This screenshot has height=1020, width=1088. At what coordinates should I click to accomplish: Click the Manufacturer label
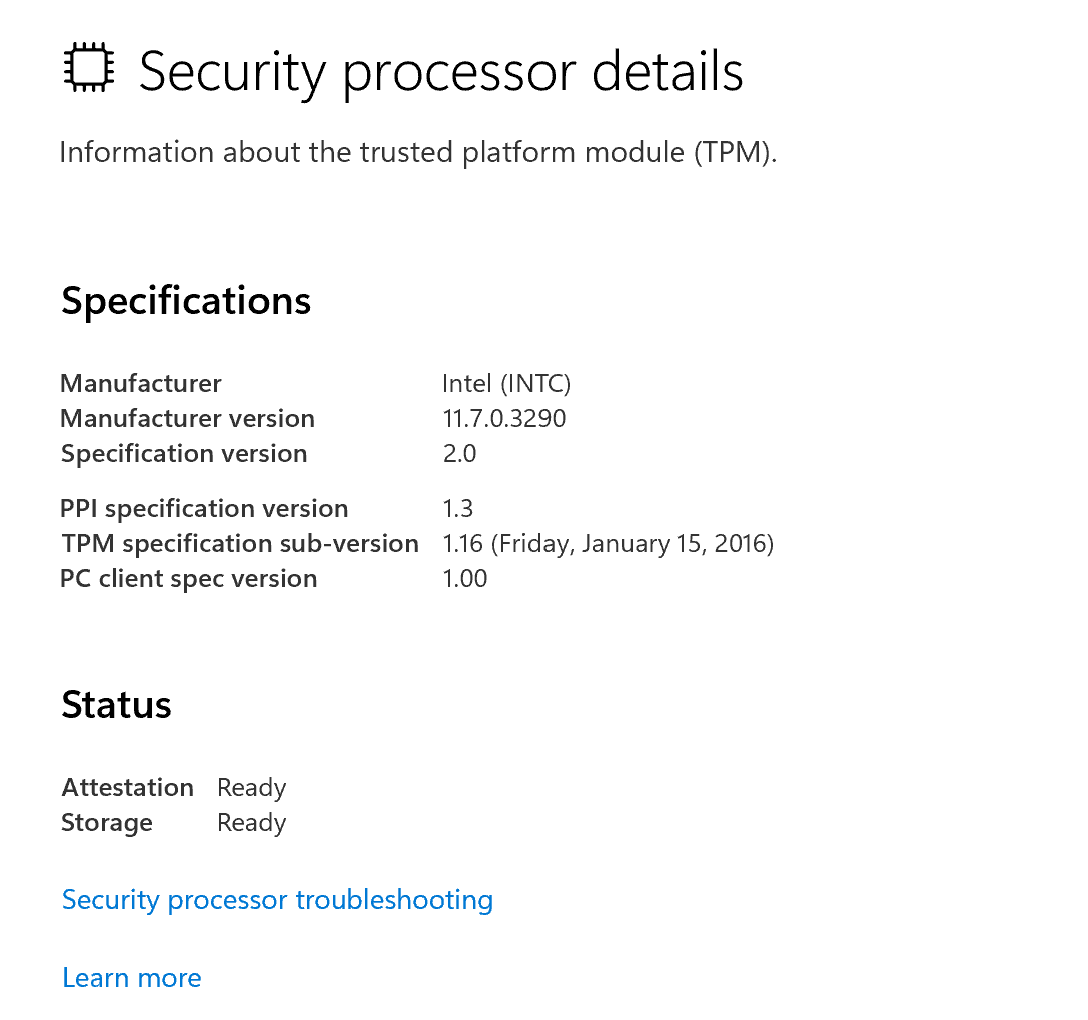pos(141,383)
